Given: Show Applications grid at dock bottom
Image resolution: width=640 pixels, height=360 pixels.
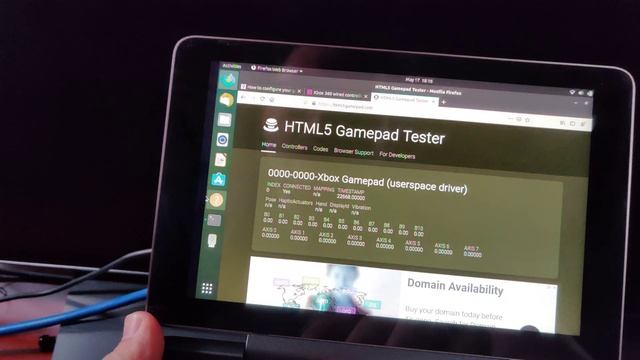Looking at the screenshot, I should [207, 289].
